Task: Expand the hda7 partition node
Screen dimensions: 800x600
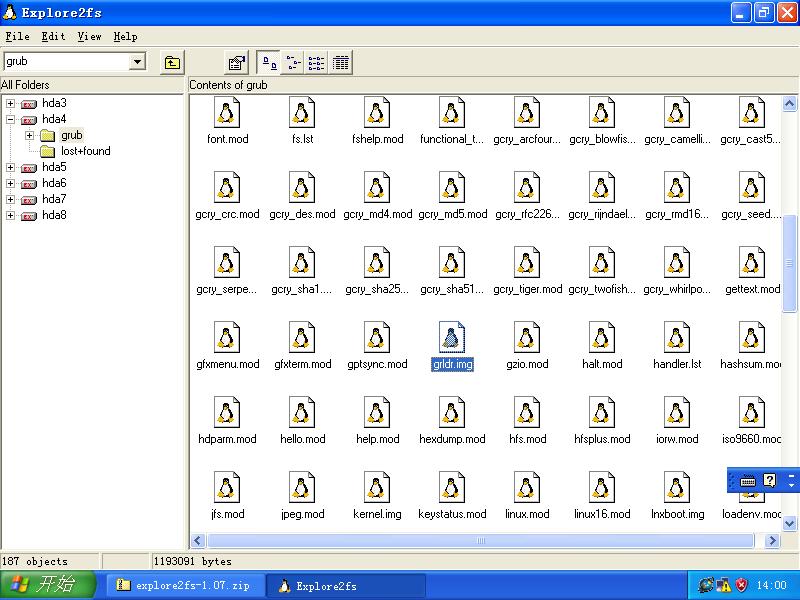Action: coord(10,199)
